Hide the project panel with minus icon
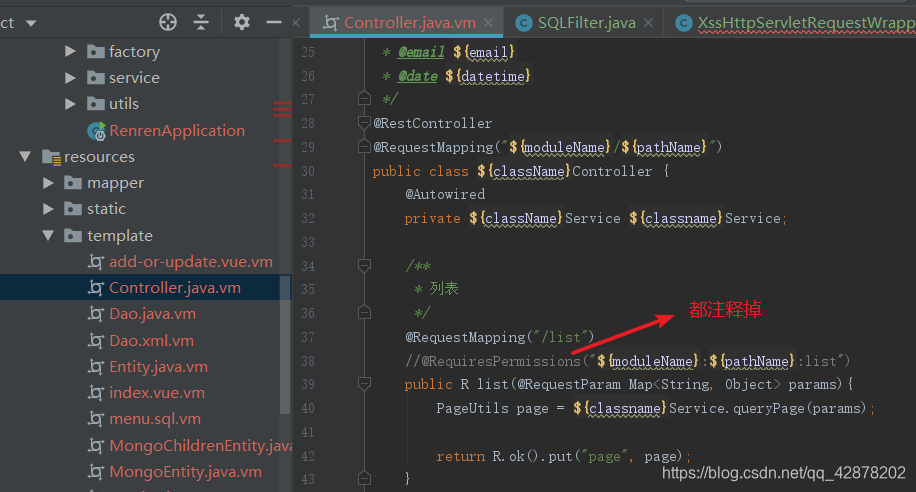 pyautogui.click(x=273, y=22)
